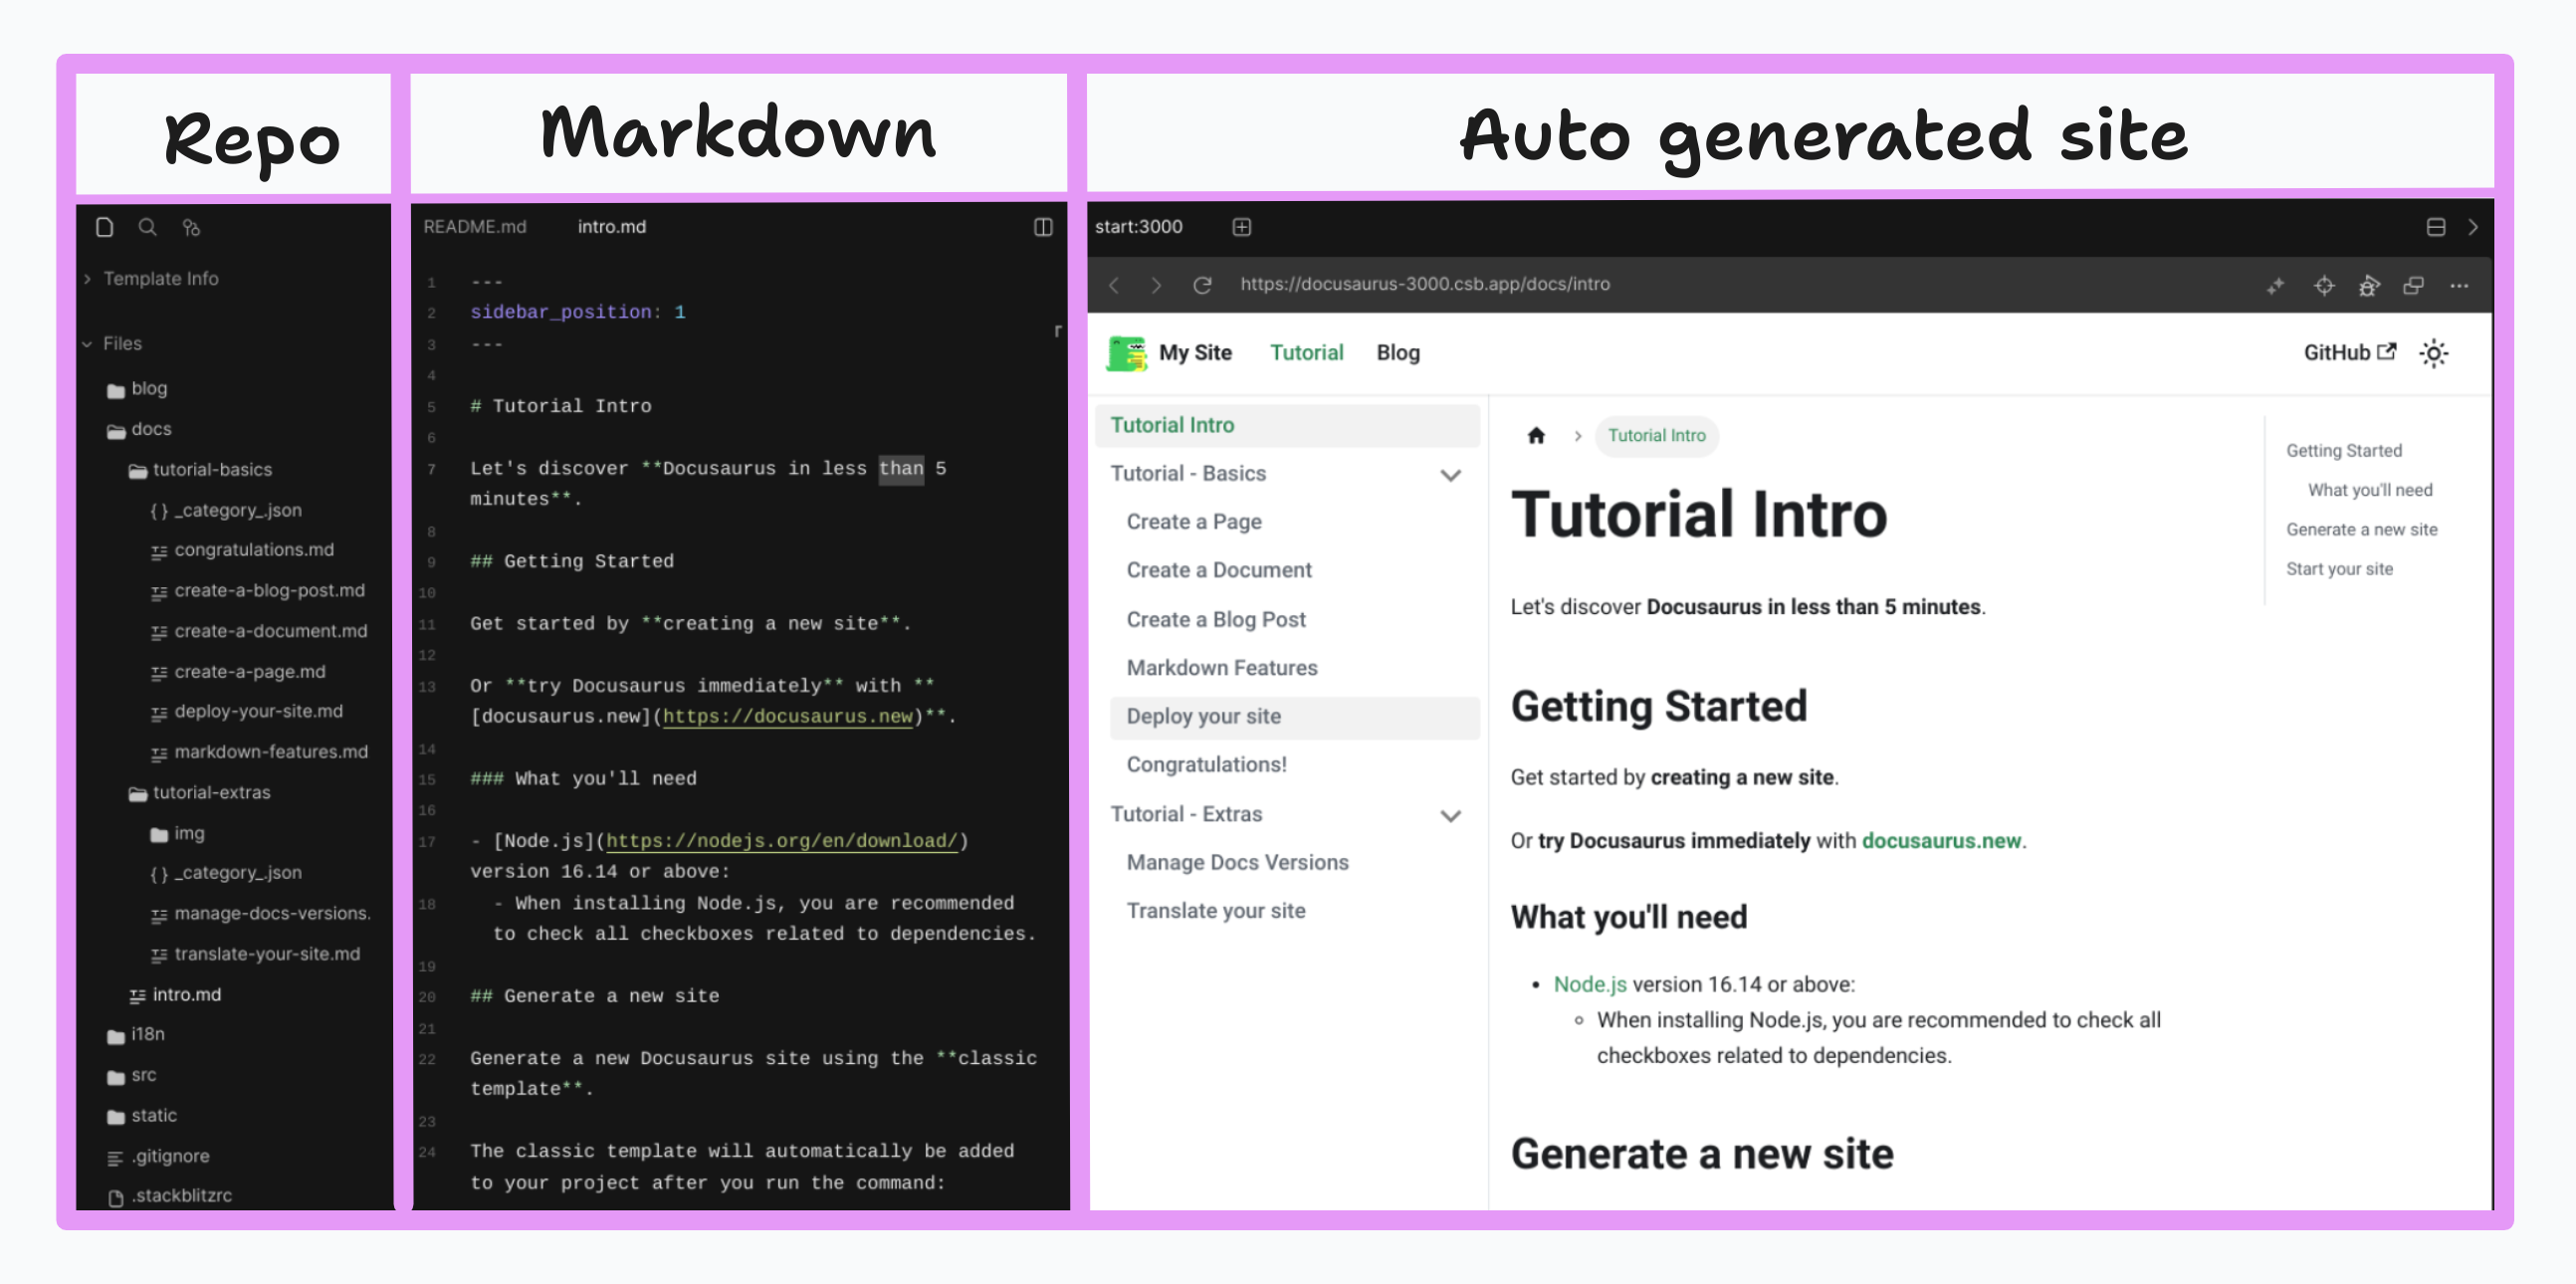This screenshot has width=2576, height=1284.
Task: Go forward in the preview browser
Action: (1156, 285)
